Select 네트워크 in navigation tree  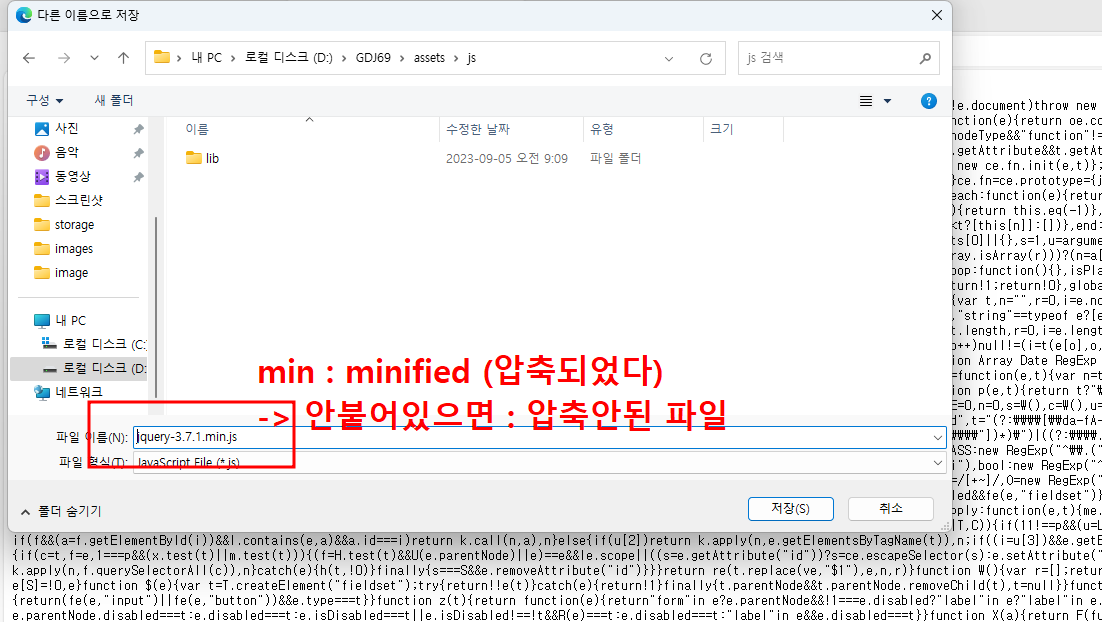78,392
